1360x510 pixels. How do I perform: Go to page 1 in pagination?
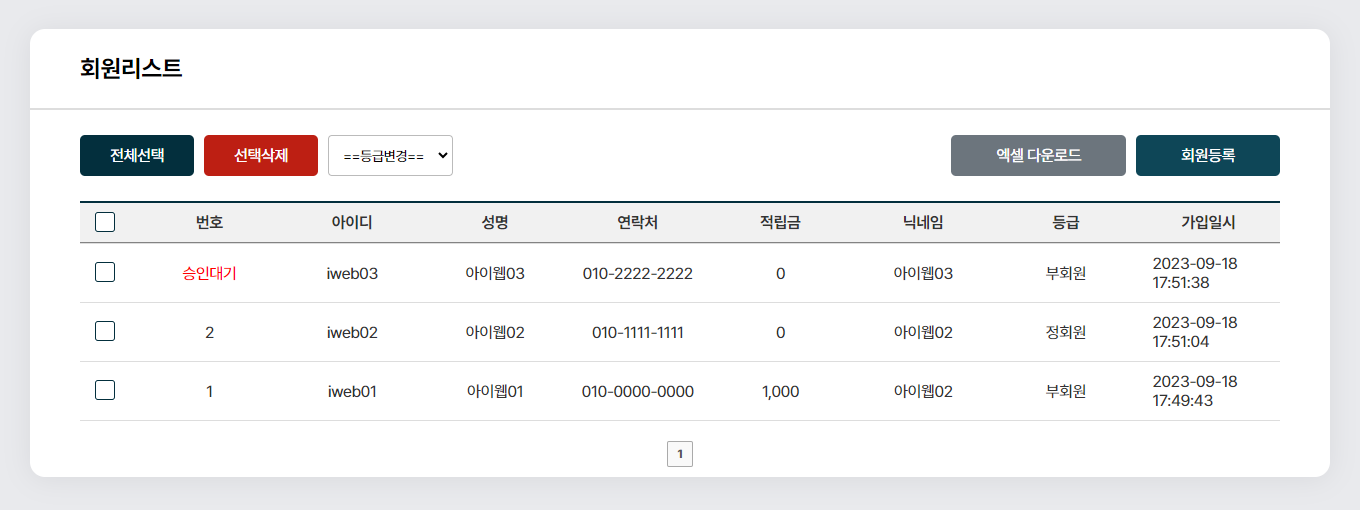[x=680, y=454]
